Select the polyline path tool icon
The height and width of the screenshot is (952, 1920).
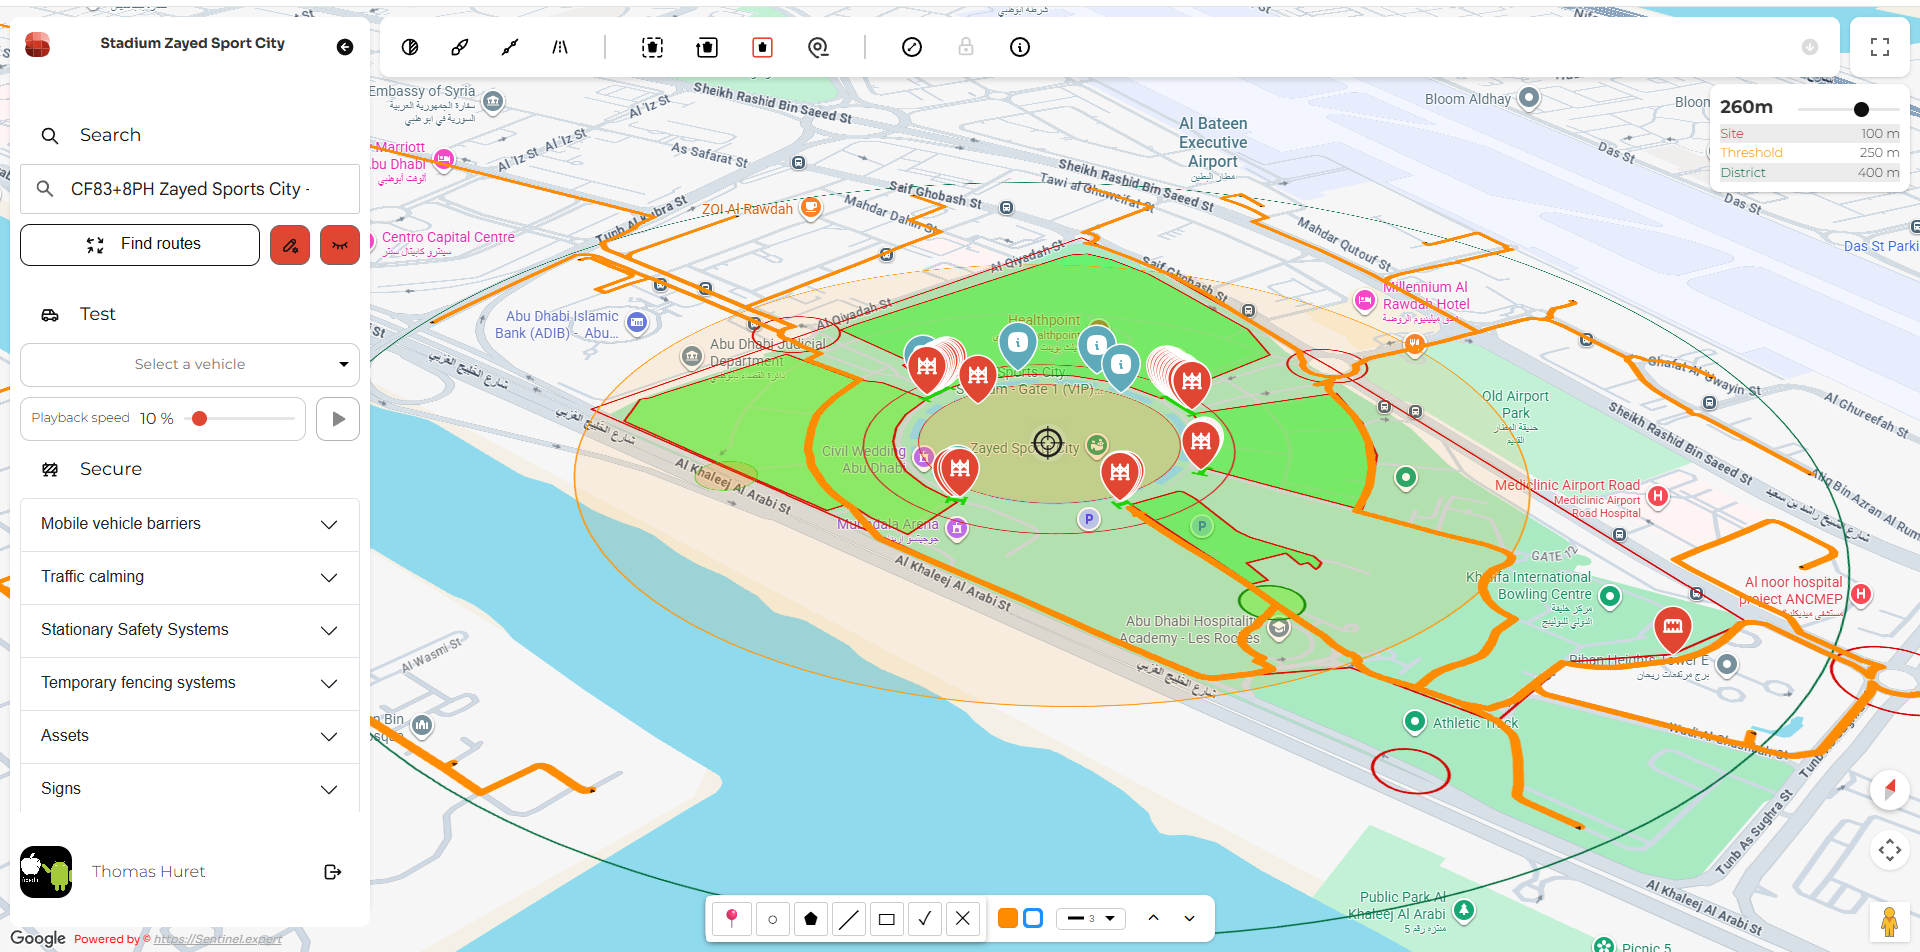tap(510, 47)
